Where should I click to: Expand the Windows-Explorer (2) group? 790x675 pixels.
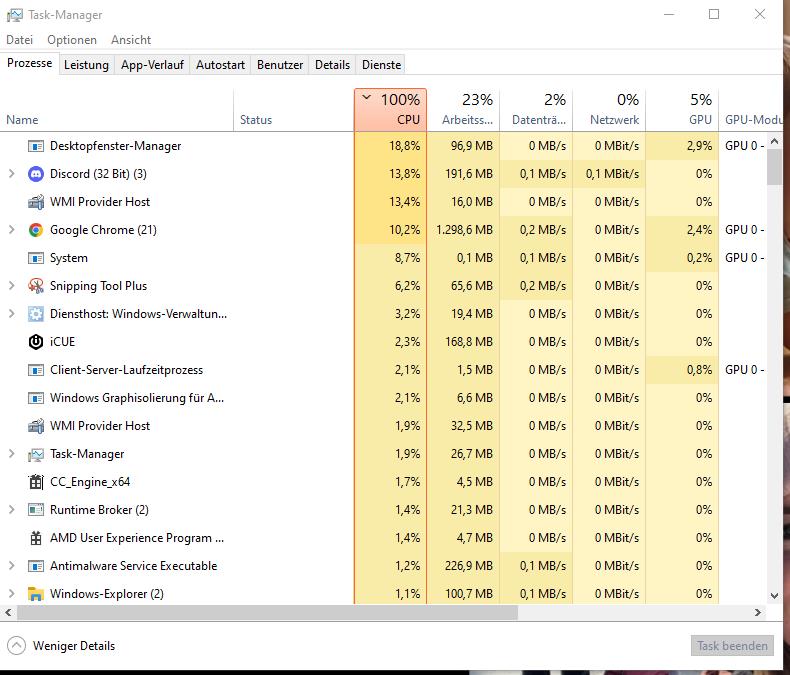coord(12,594)
